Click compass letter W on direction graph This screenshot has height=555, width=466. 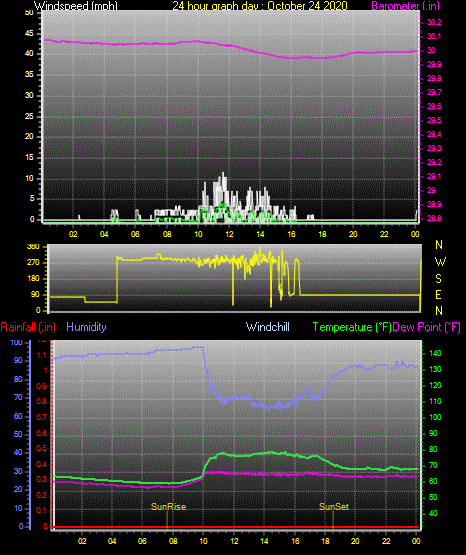(x=440, y=262)
